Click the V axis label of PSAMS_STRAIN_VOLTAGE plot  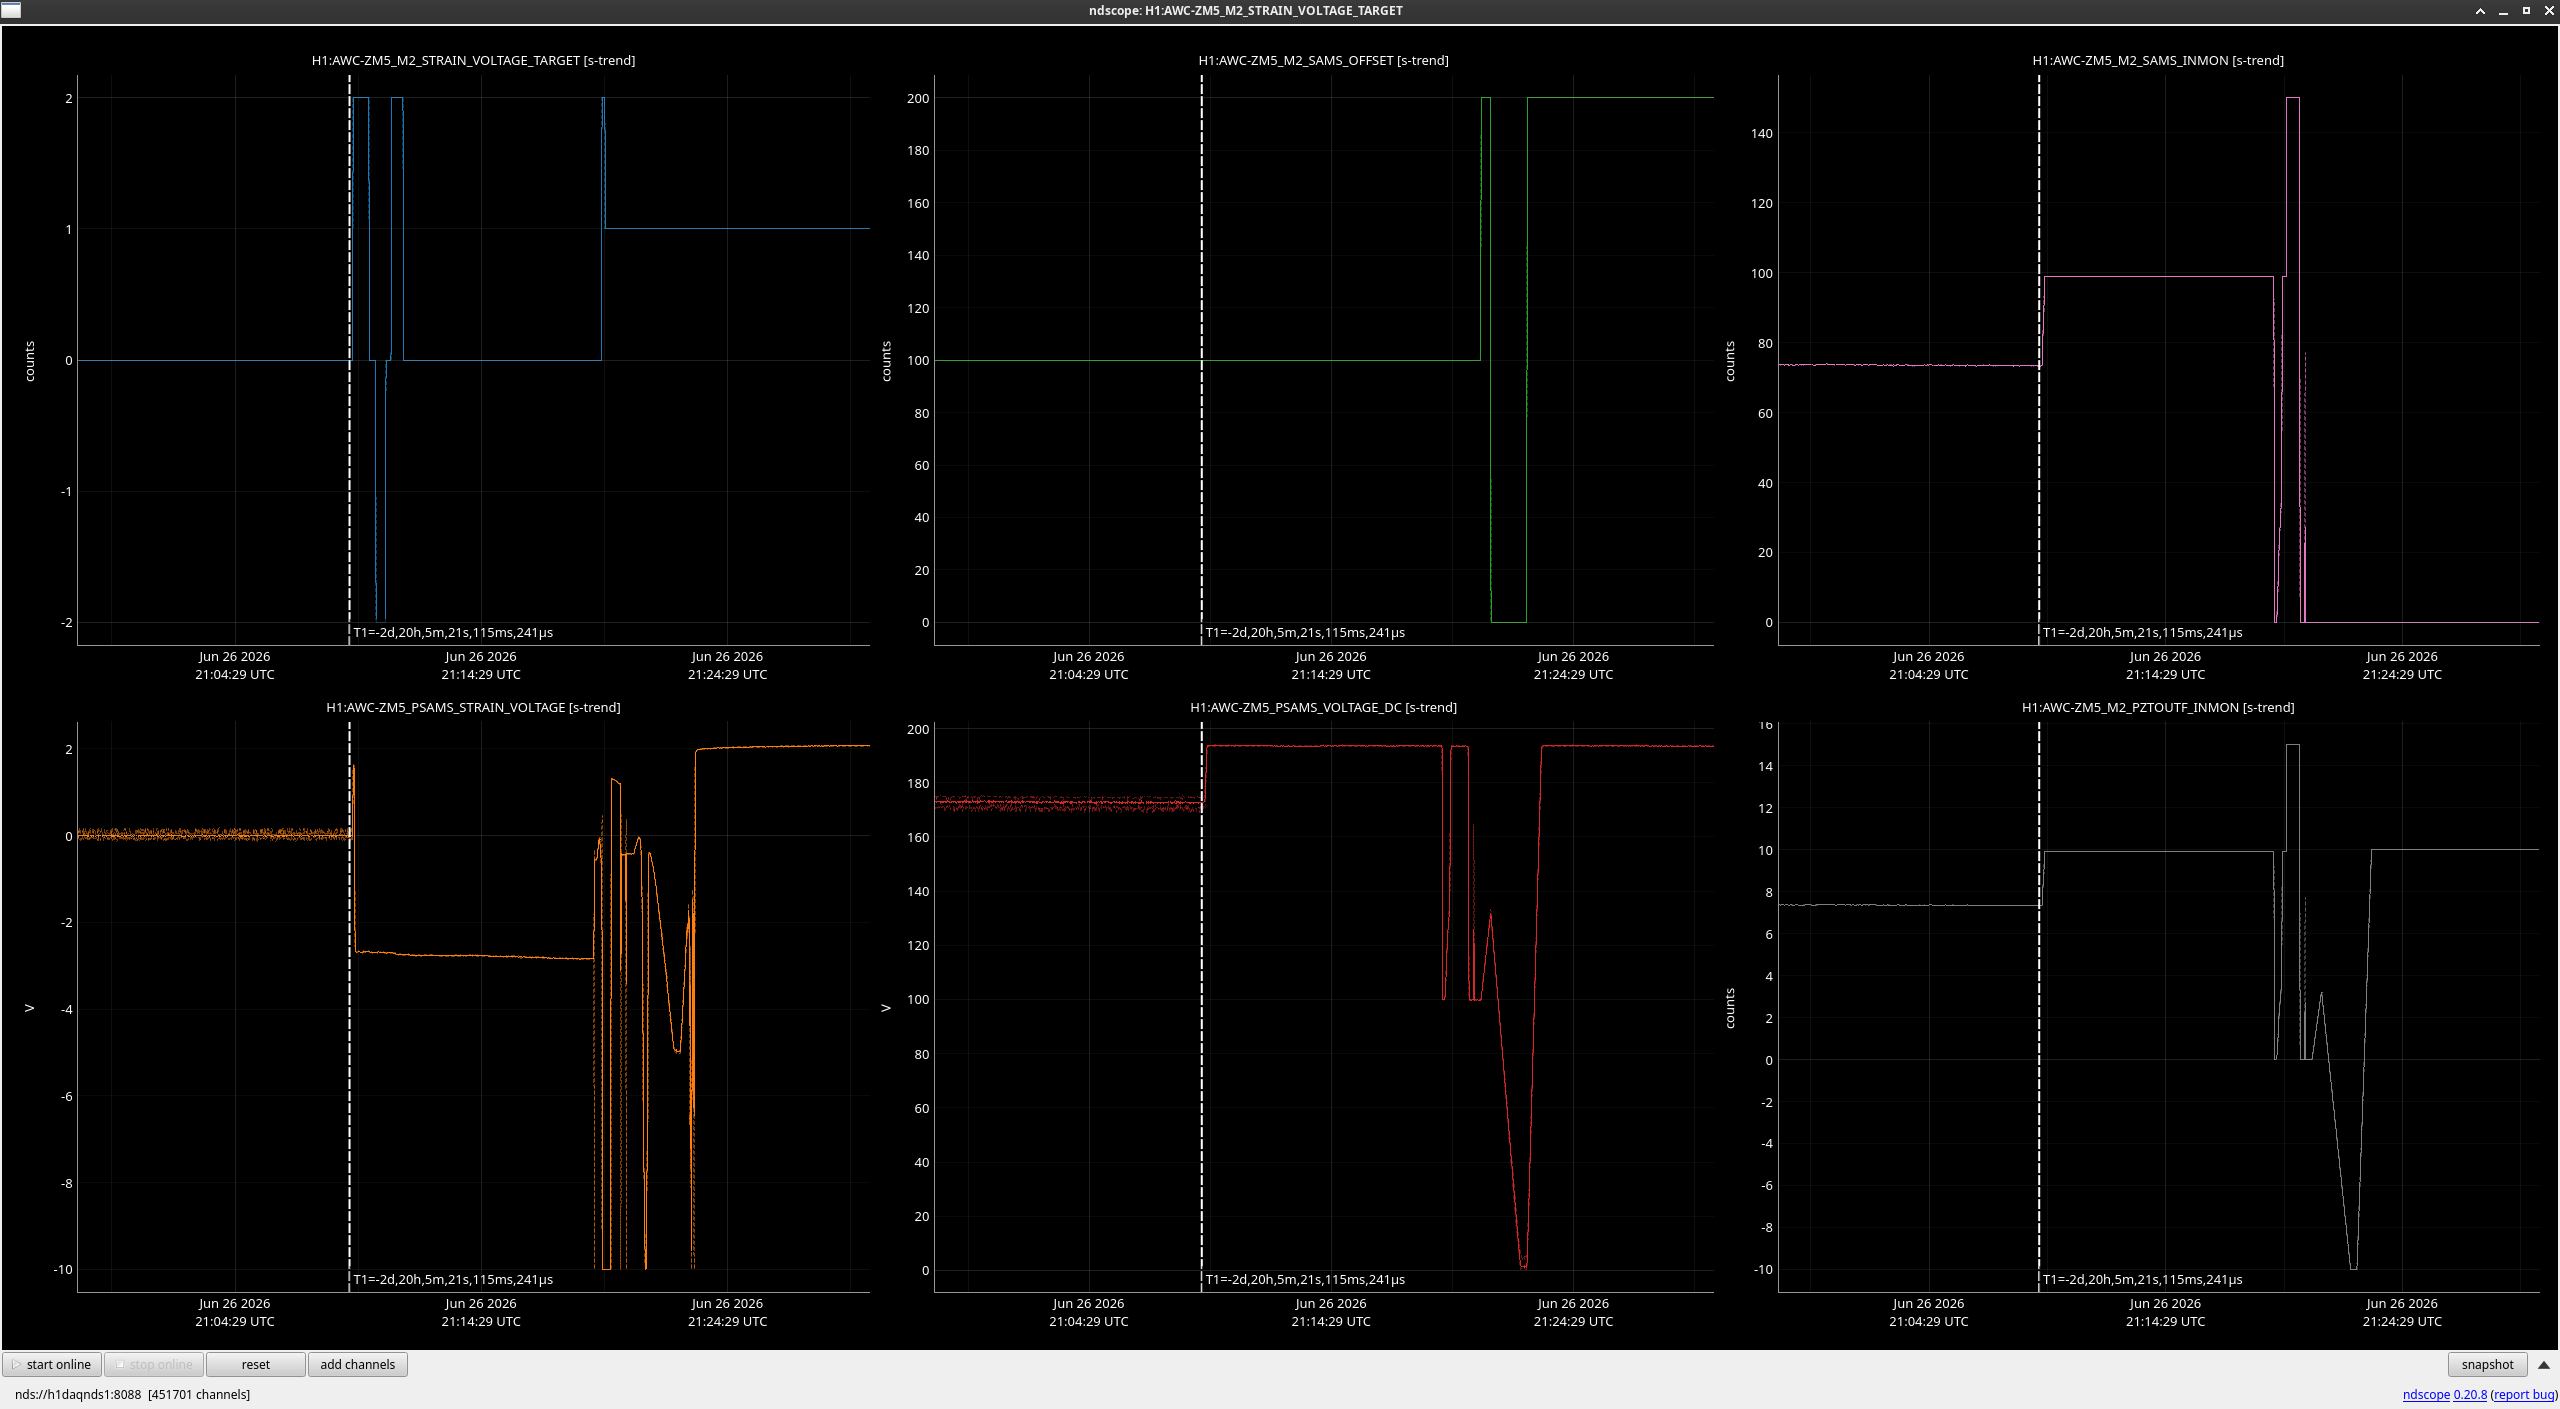pyautogui.click(x=30, y=1008)
